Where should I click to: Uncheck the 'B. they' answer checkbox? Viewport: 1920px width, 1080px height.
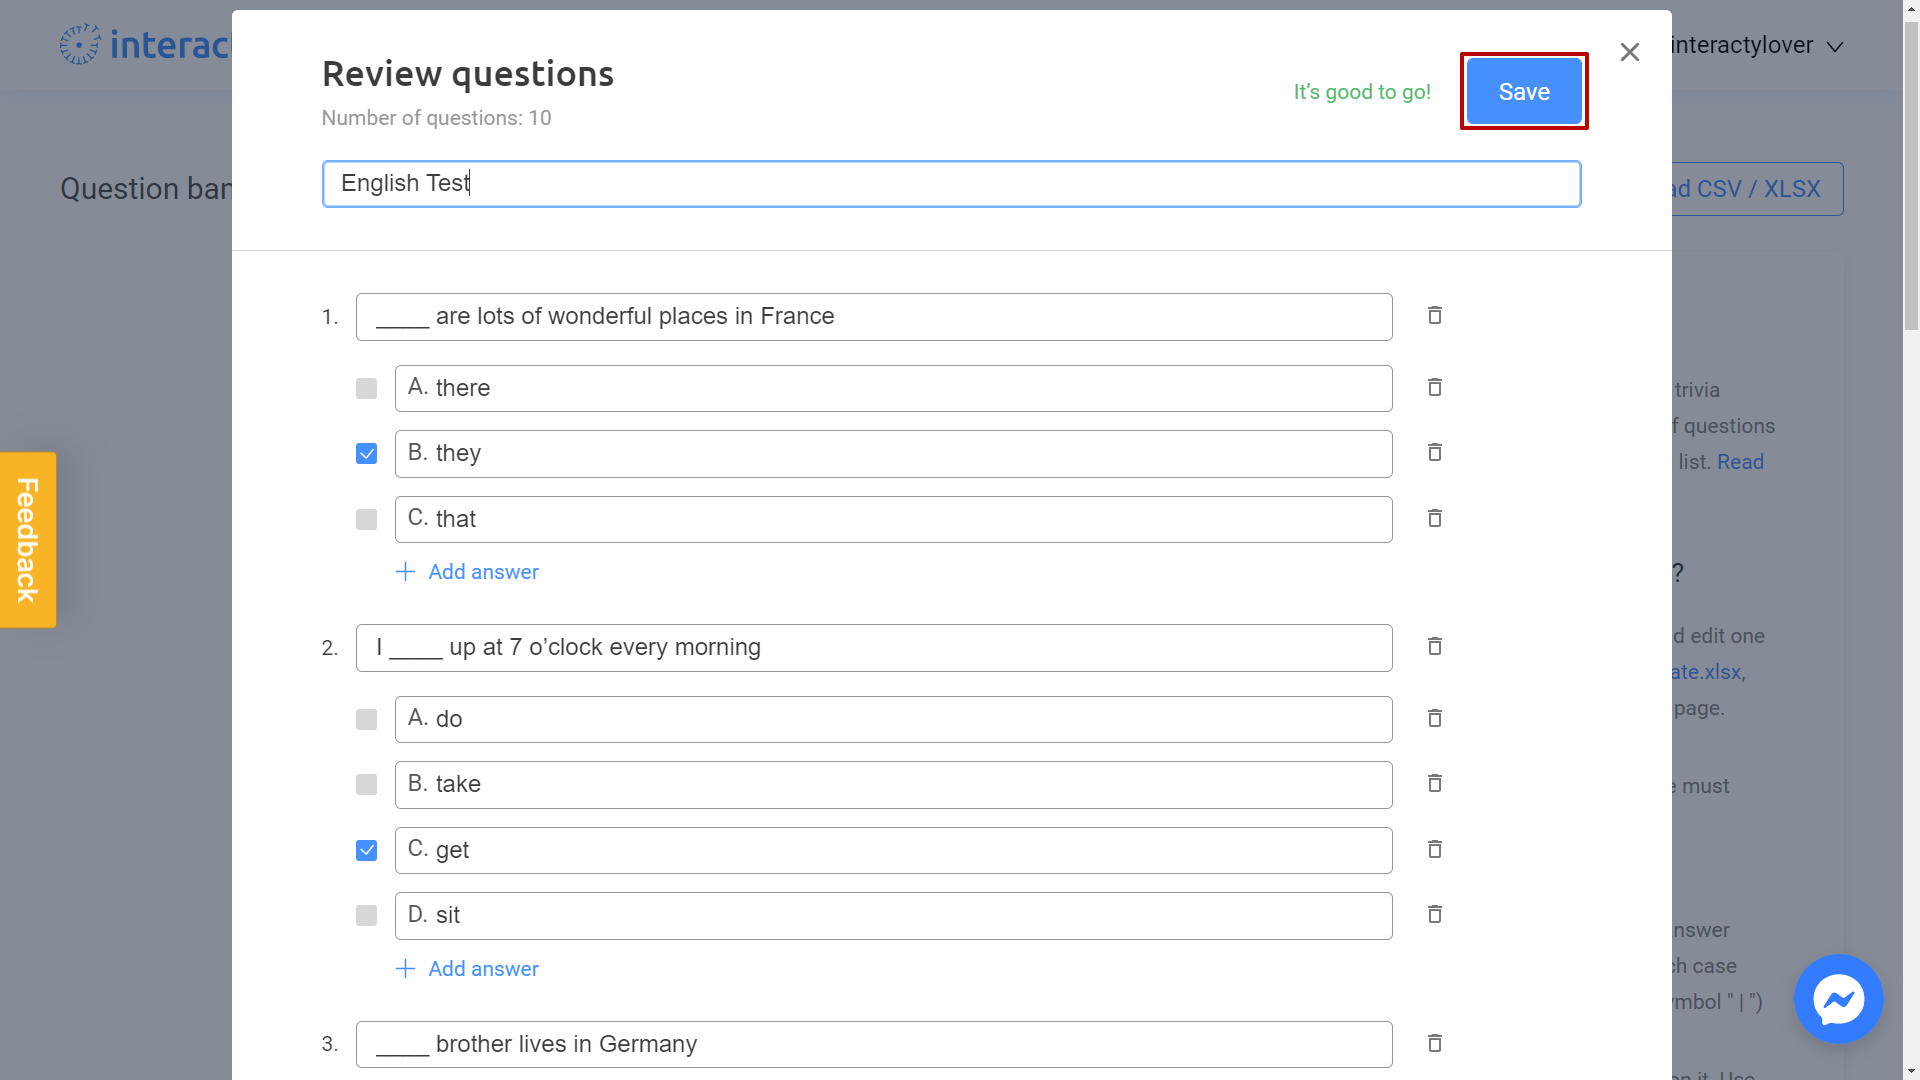click(367, 454)
